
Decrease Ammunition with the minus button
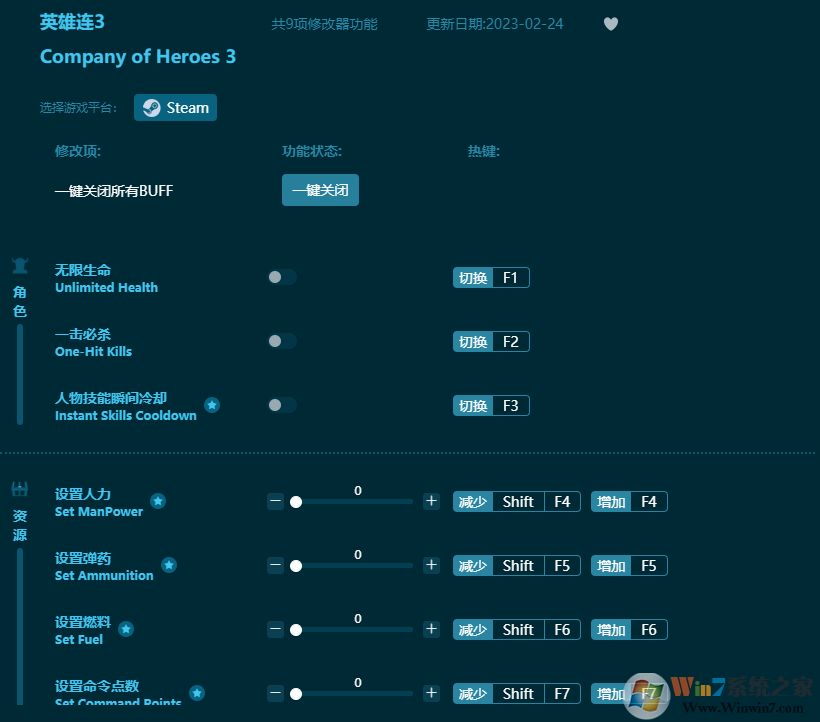(276, 565)
